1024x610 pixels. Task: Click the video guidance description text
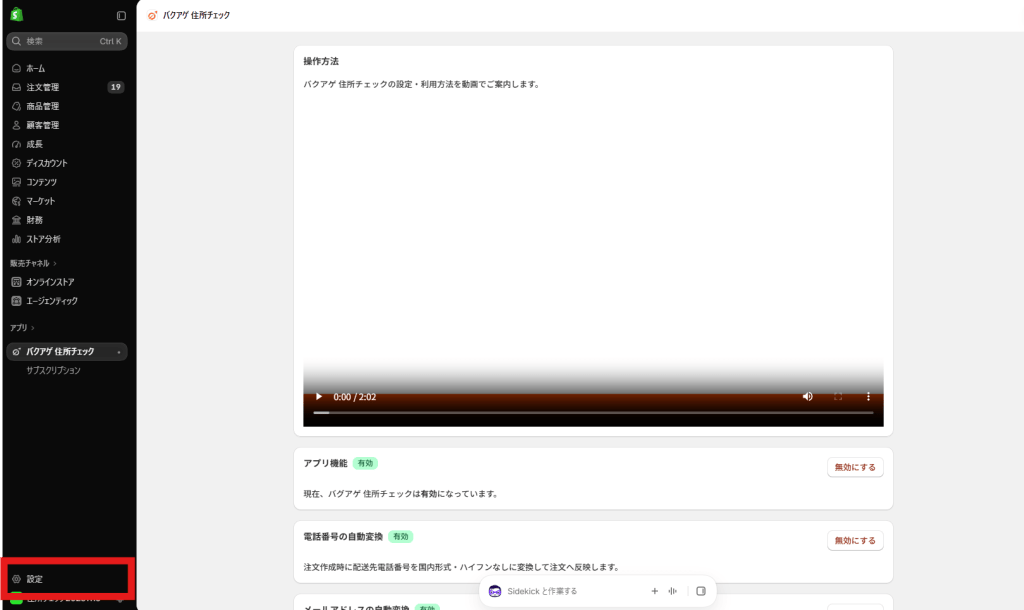[423, 84]
